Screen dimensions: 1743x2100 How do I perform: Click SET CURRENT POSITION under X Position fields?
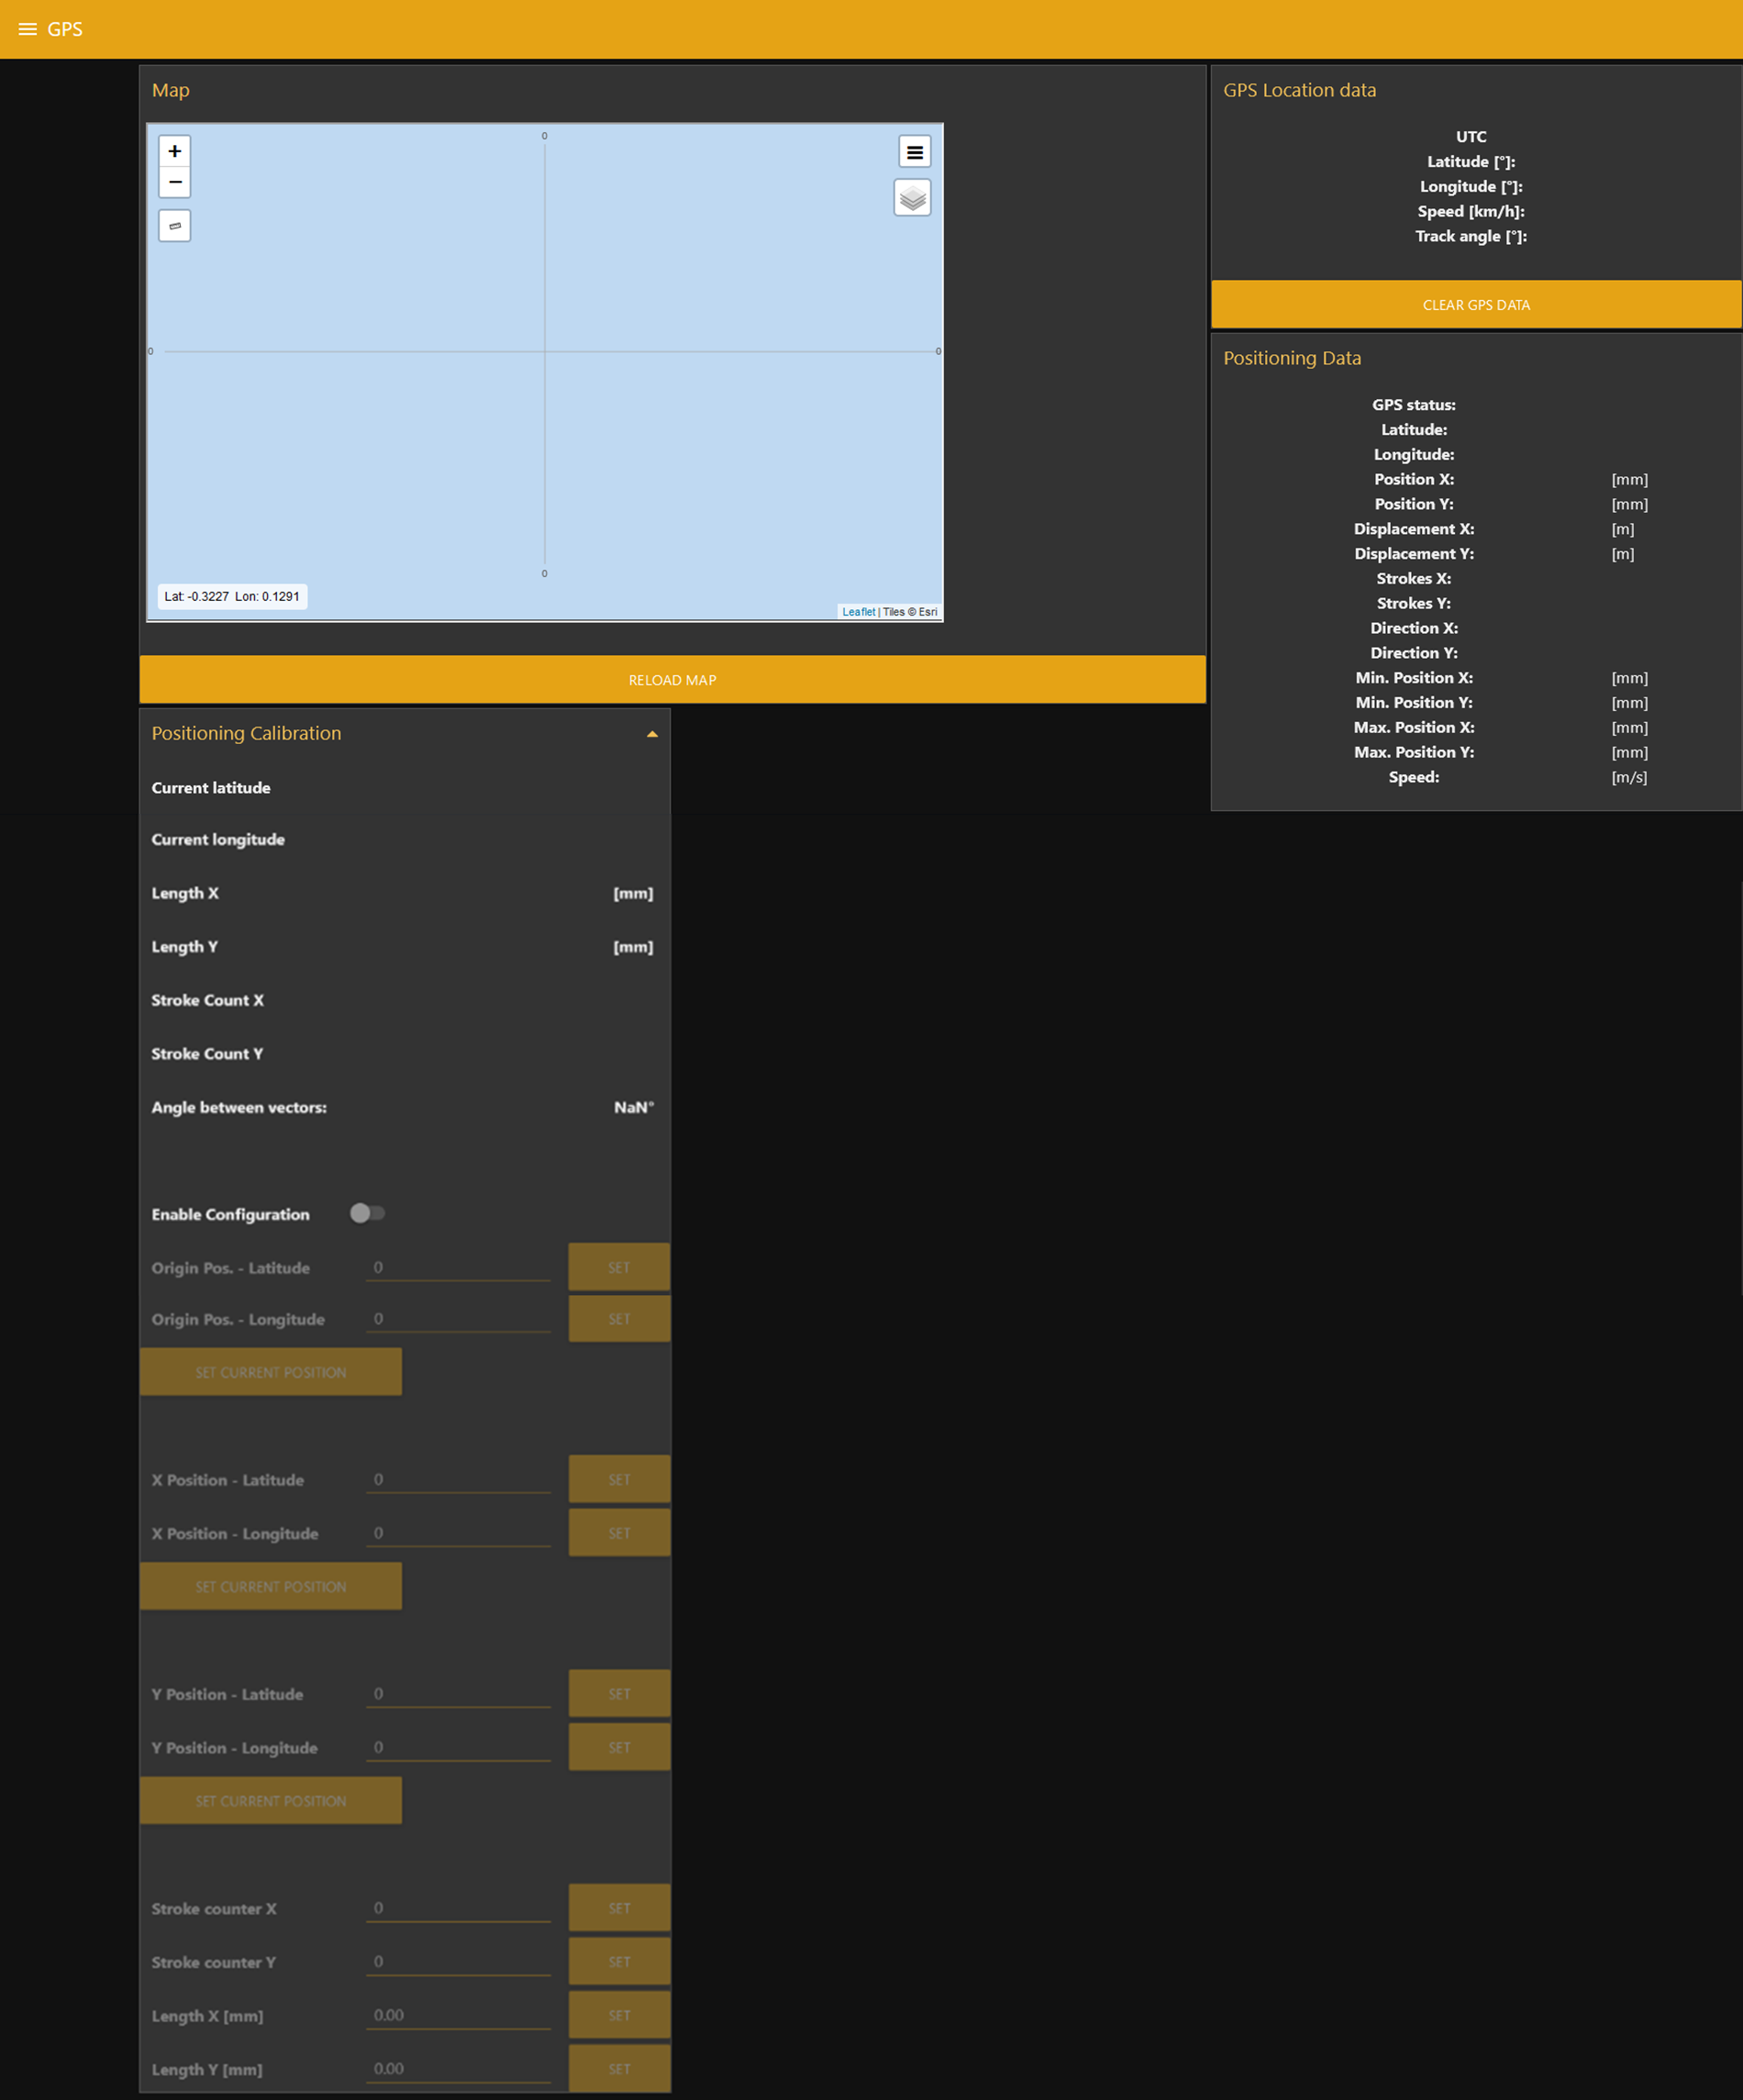[271, 1586]
